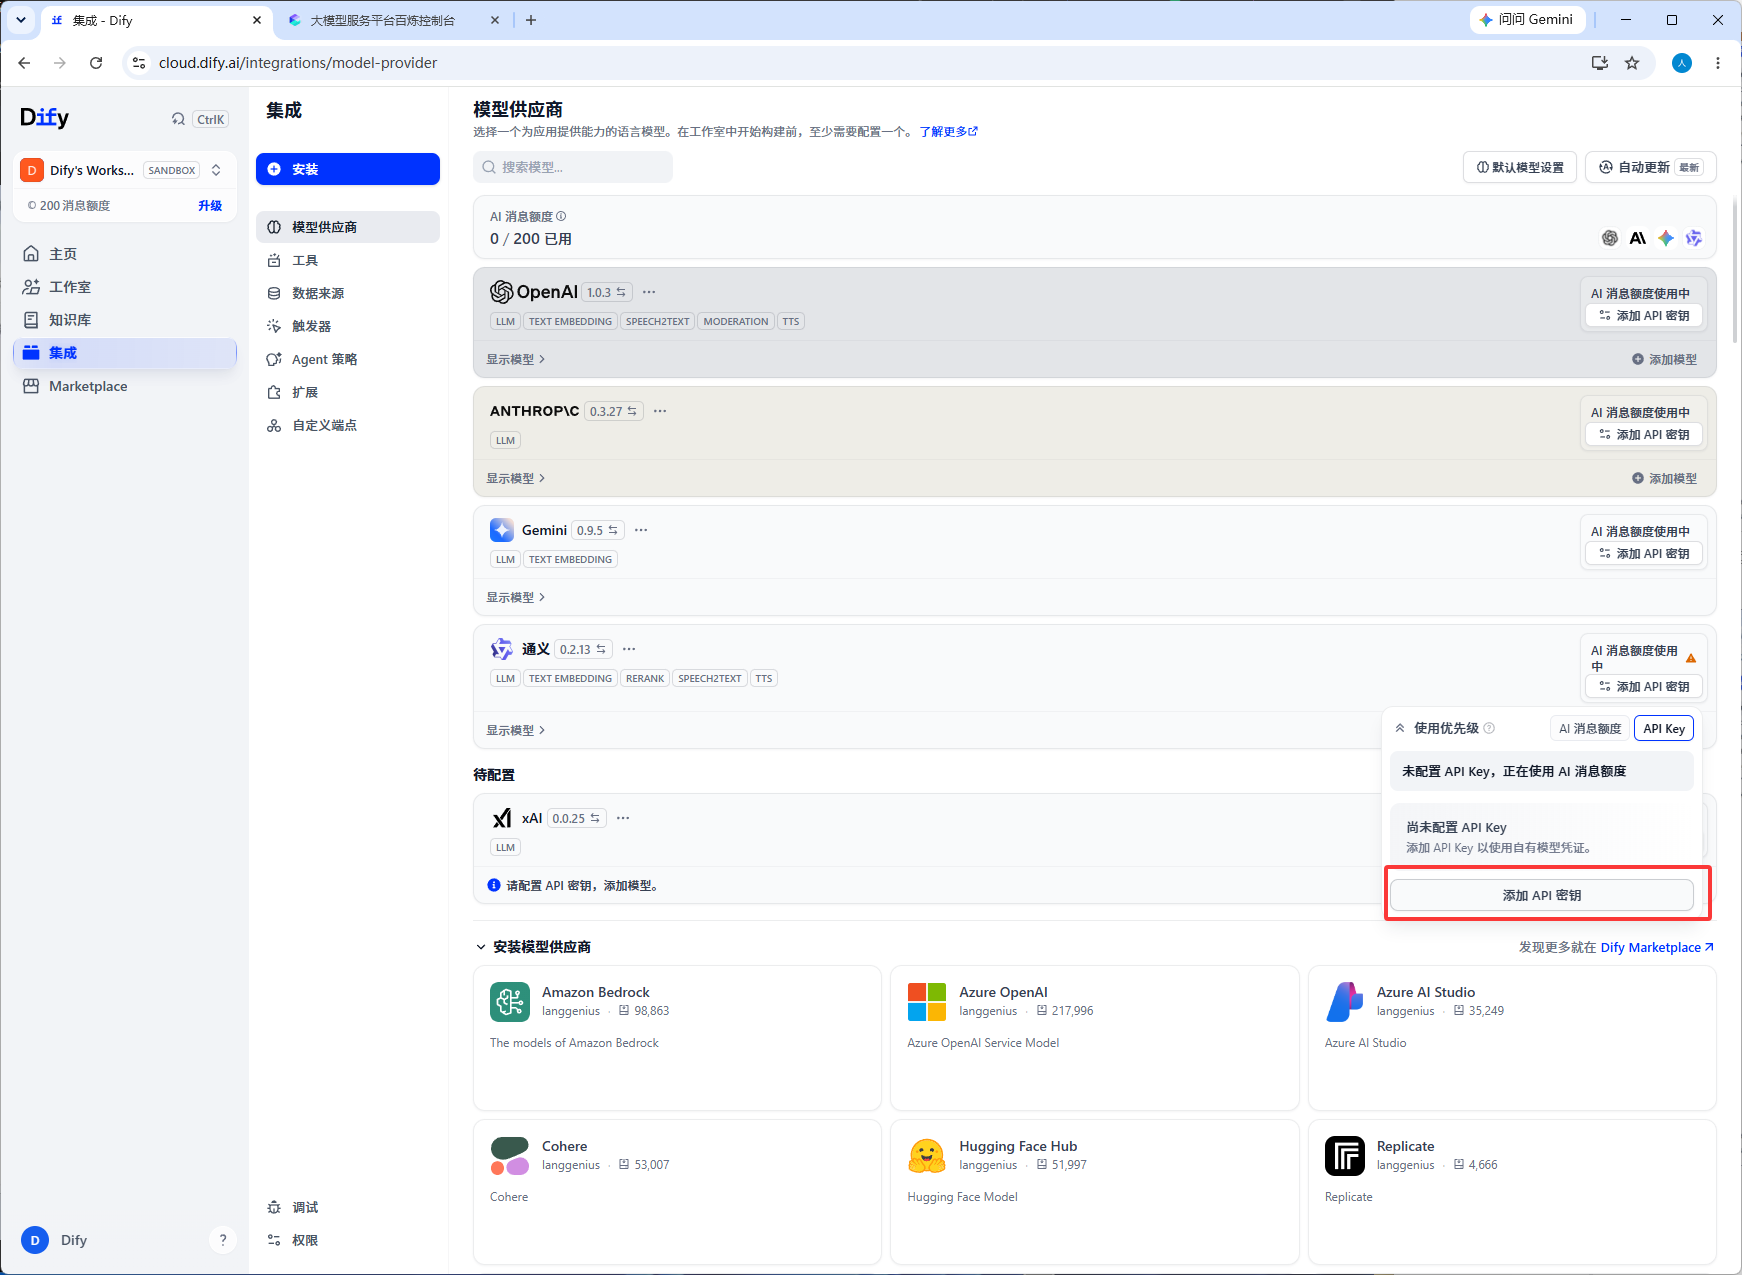Open the Amazon Bedrock provider card

pyautogui.click(x=677, y=1038)
